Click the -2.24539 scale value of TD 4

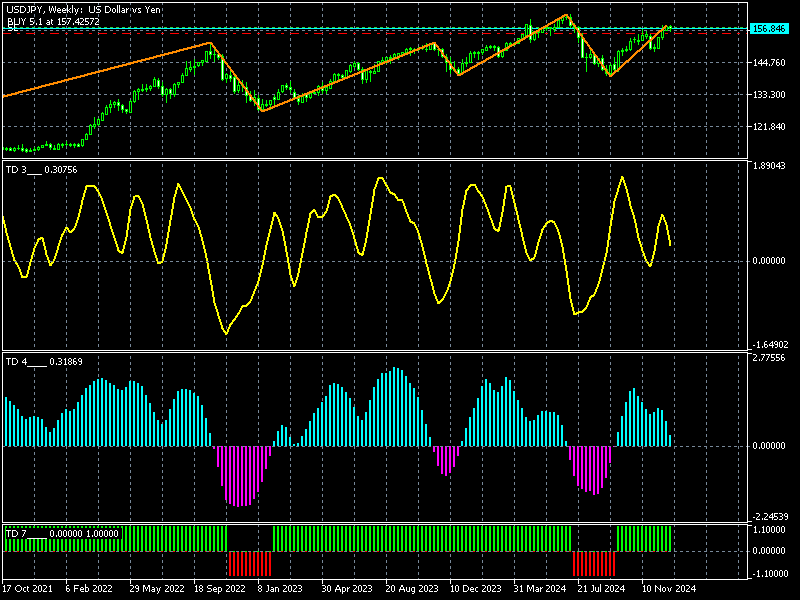(x=769, y=516)
